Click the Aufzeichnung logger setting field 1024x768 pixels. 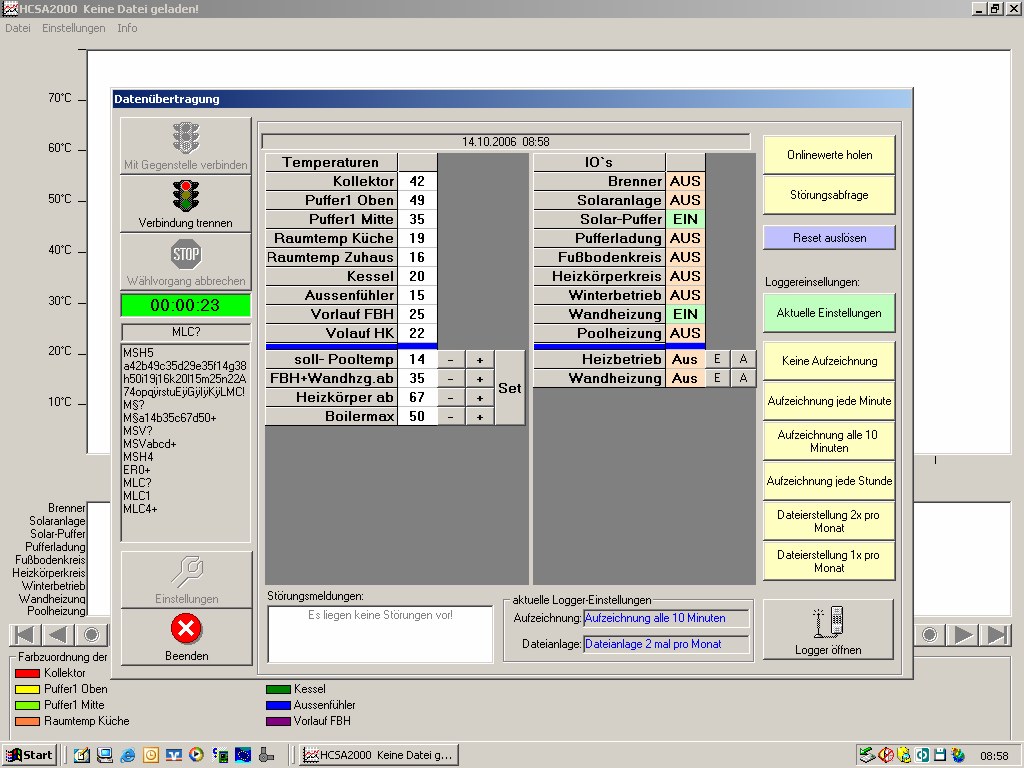click(666, 619)
